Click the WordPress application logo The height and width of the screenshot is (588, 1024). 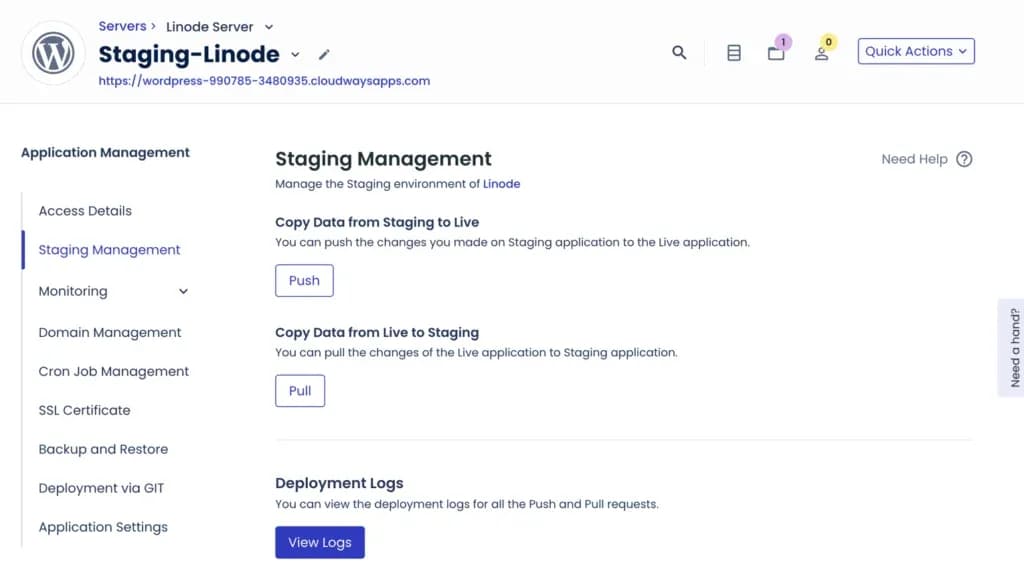pyautogui.click(x=52, y=52)
